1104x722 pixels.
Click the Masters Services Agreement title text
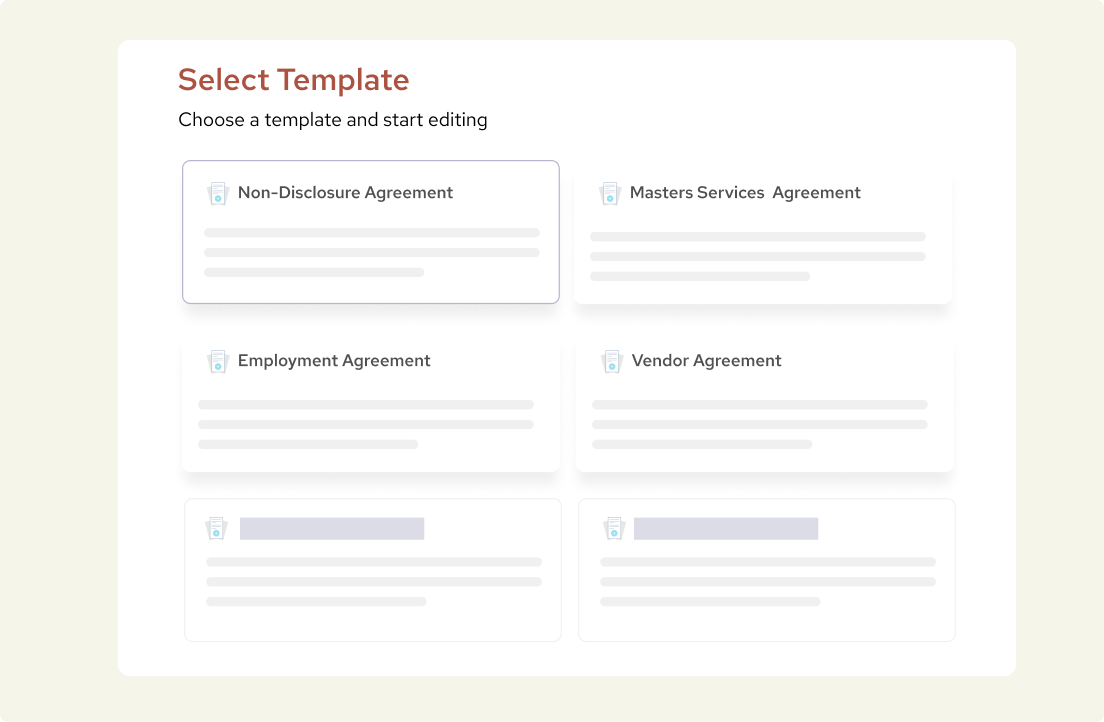745,192
